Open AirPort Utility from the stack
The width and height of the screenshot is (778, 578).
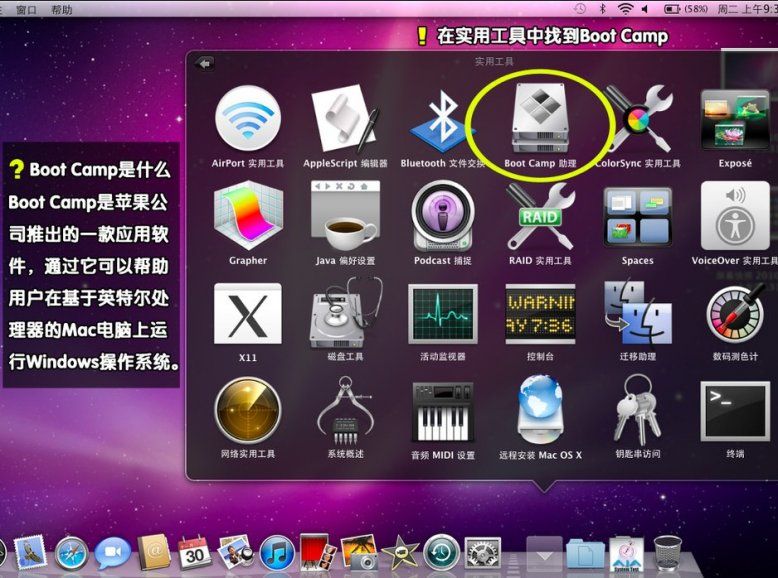click(x=248, y=119)
